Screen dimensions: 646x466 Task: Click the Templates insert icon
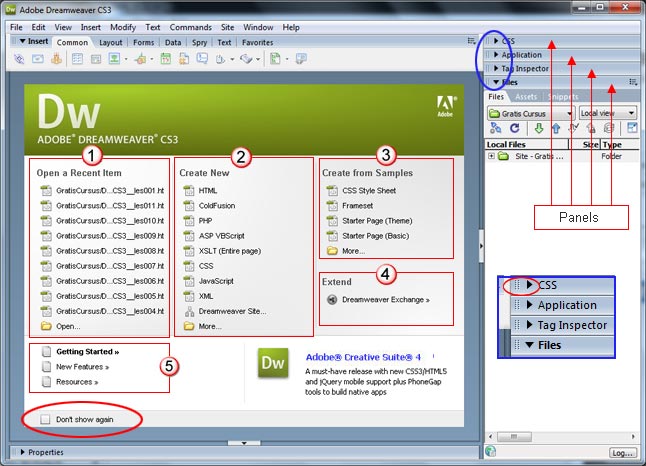[275, 59]
